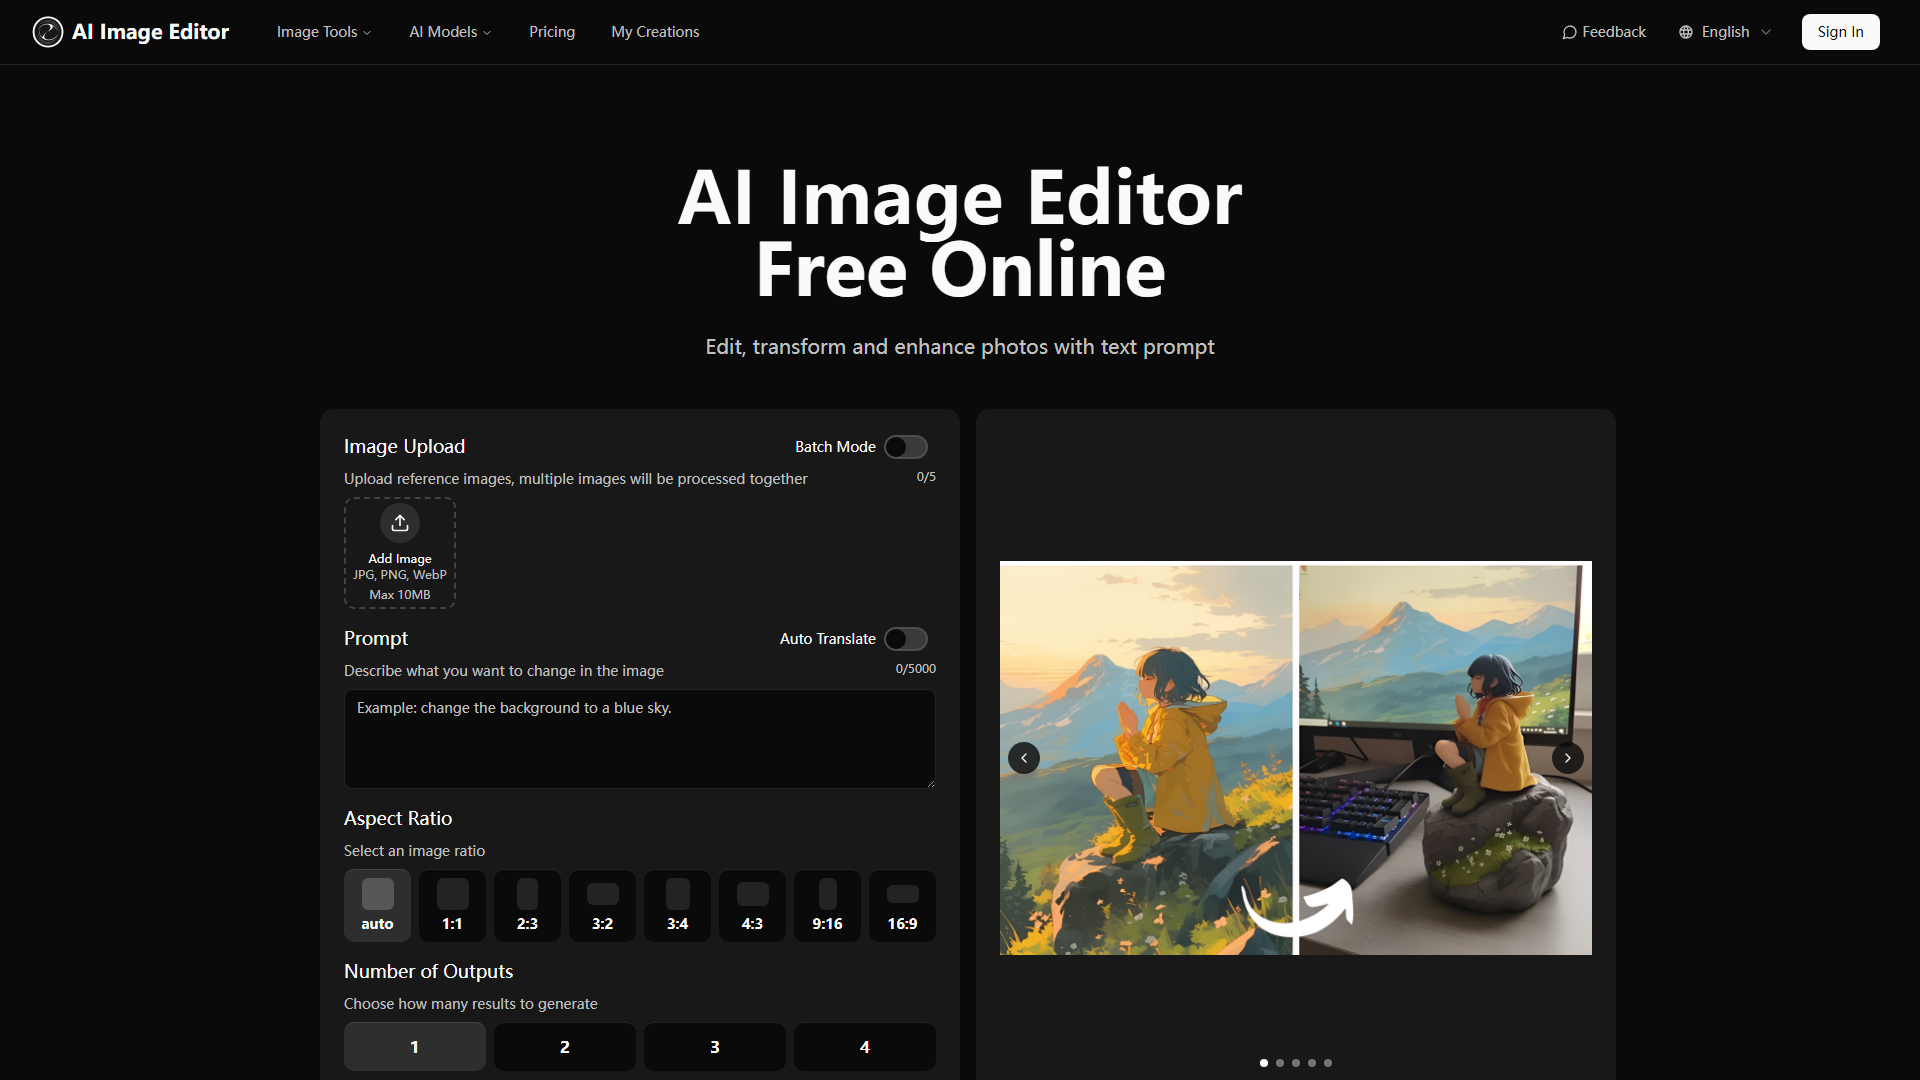This screenshot has width=1920, height=1080.
Task: Expand the AI Models menu
Action: (x=448, y=31)
